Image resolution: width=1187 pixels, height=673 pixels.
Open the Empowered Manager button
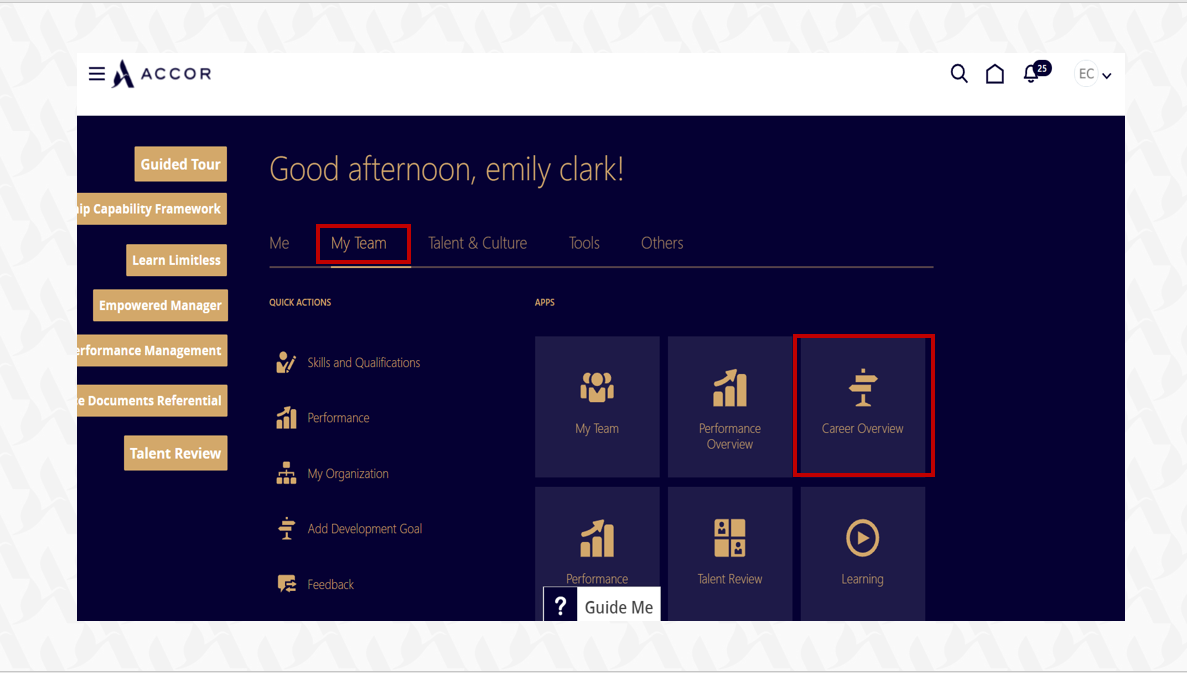pyautogui.click(x=160, y=305)
